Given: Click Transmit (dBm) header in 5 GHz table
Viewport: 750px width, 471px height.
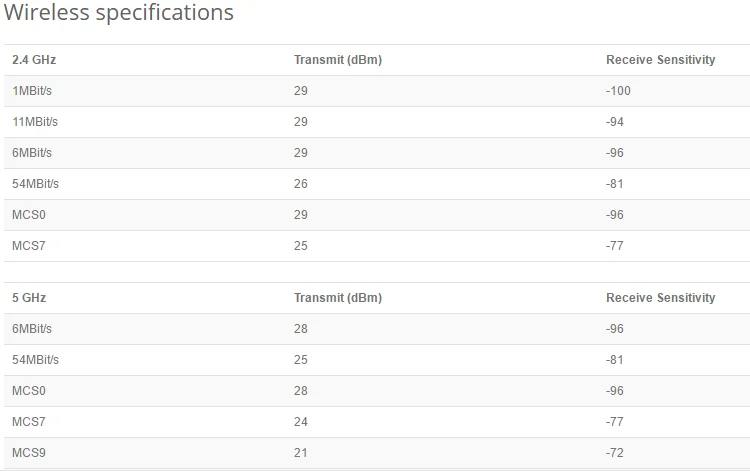Looking at the screenshot, I should pyautogui.click(x=338, y=298).
